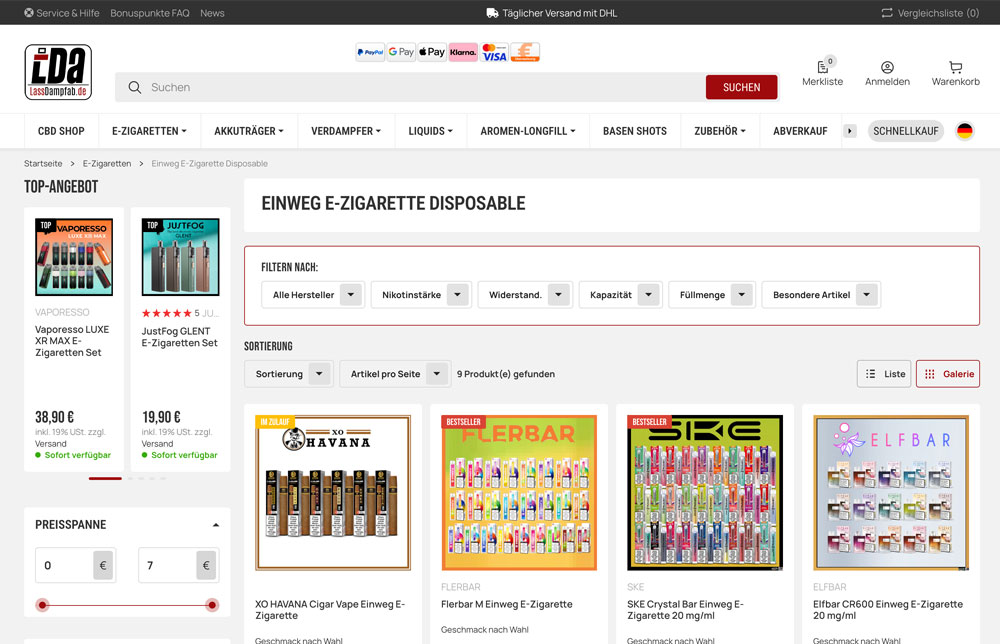1000x644 pixels.
Task: Open Flerbar product image
Action: (519, 493)
